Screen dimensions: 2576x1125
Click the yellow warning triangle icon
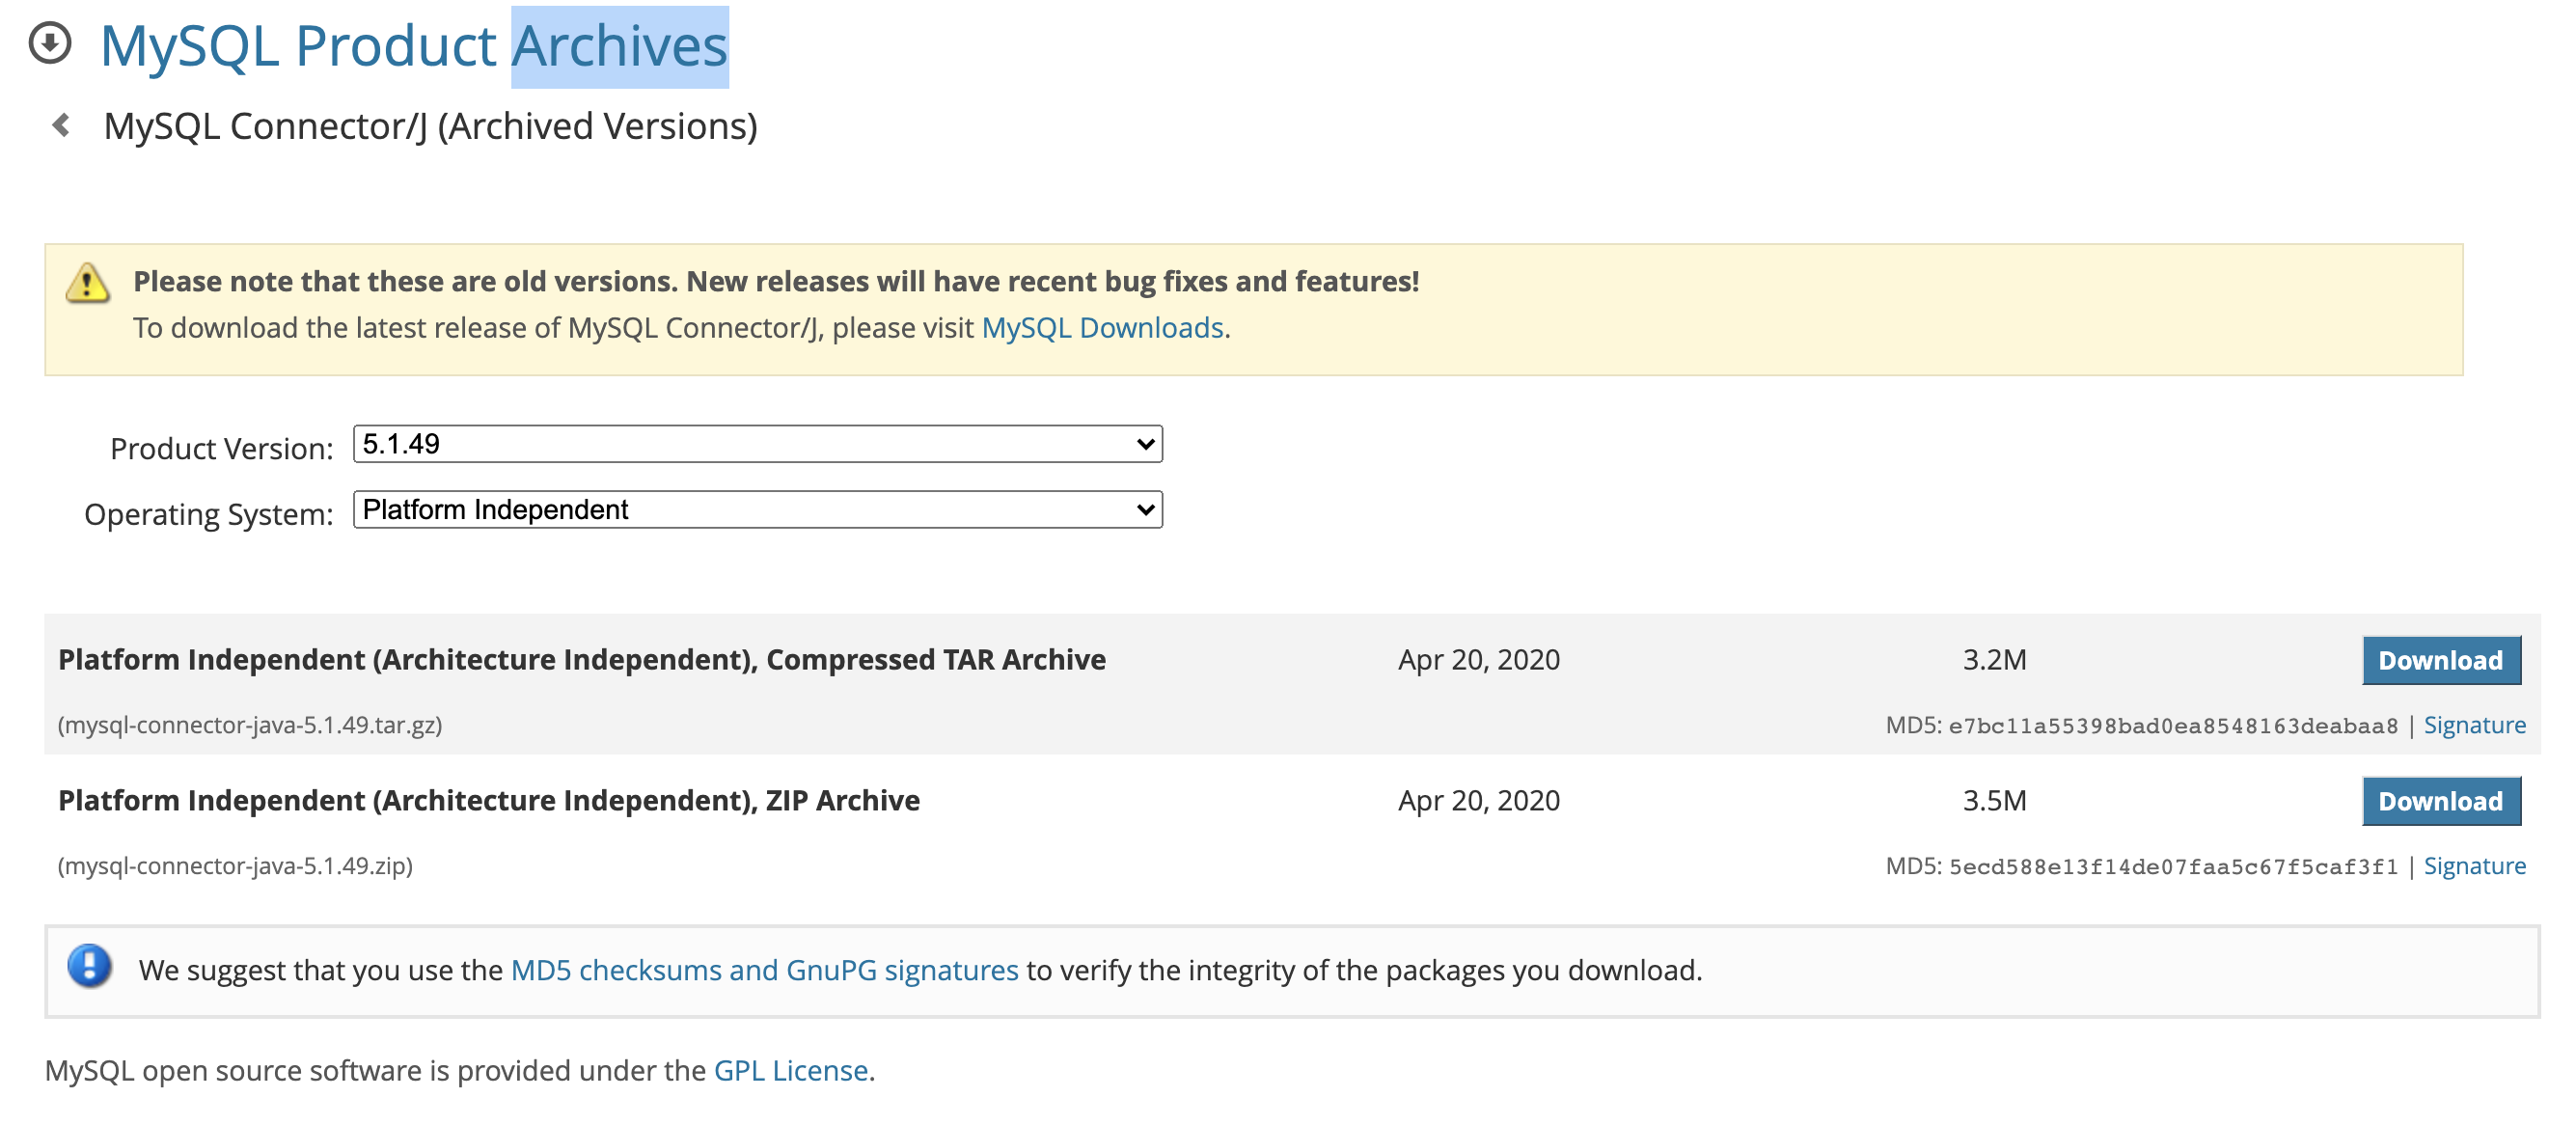[88, 283]
